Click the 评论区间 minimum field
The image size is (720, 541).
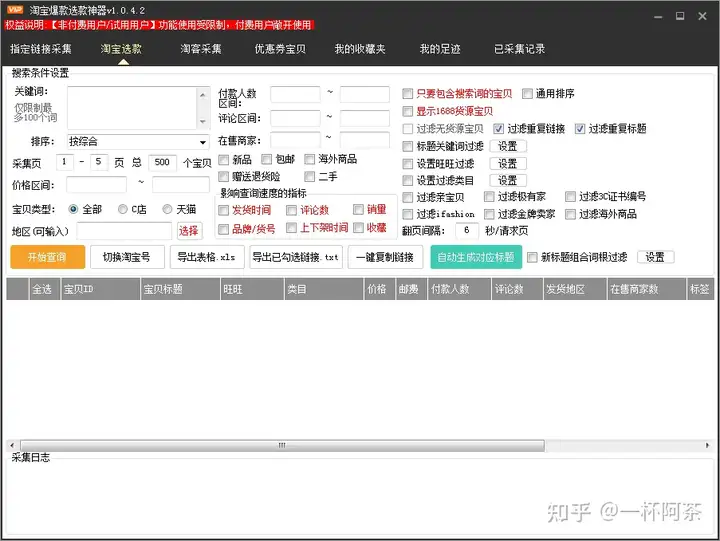[295, 118]
